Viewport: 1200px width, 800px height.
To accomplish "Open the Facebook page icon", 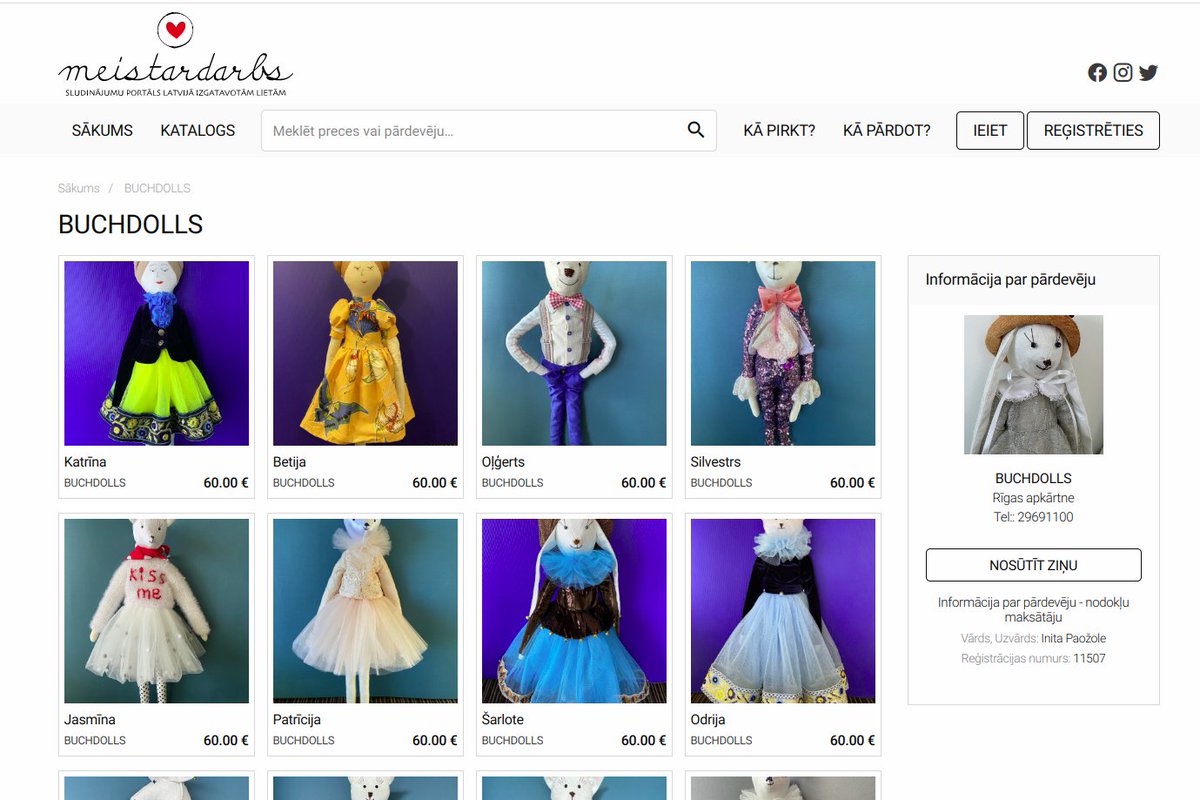I will 1097,72.
